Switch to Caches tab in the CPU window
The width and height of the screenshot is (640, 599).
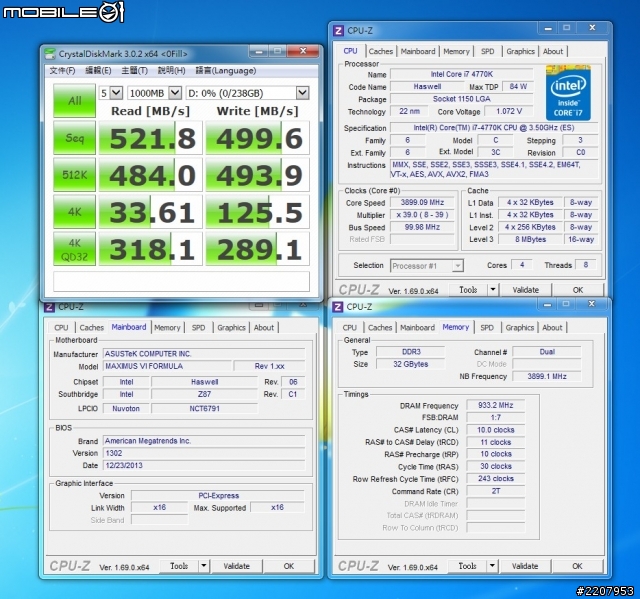pyautogui.click(x=380, y=51)
